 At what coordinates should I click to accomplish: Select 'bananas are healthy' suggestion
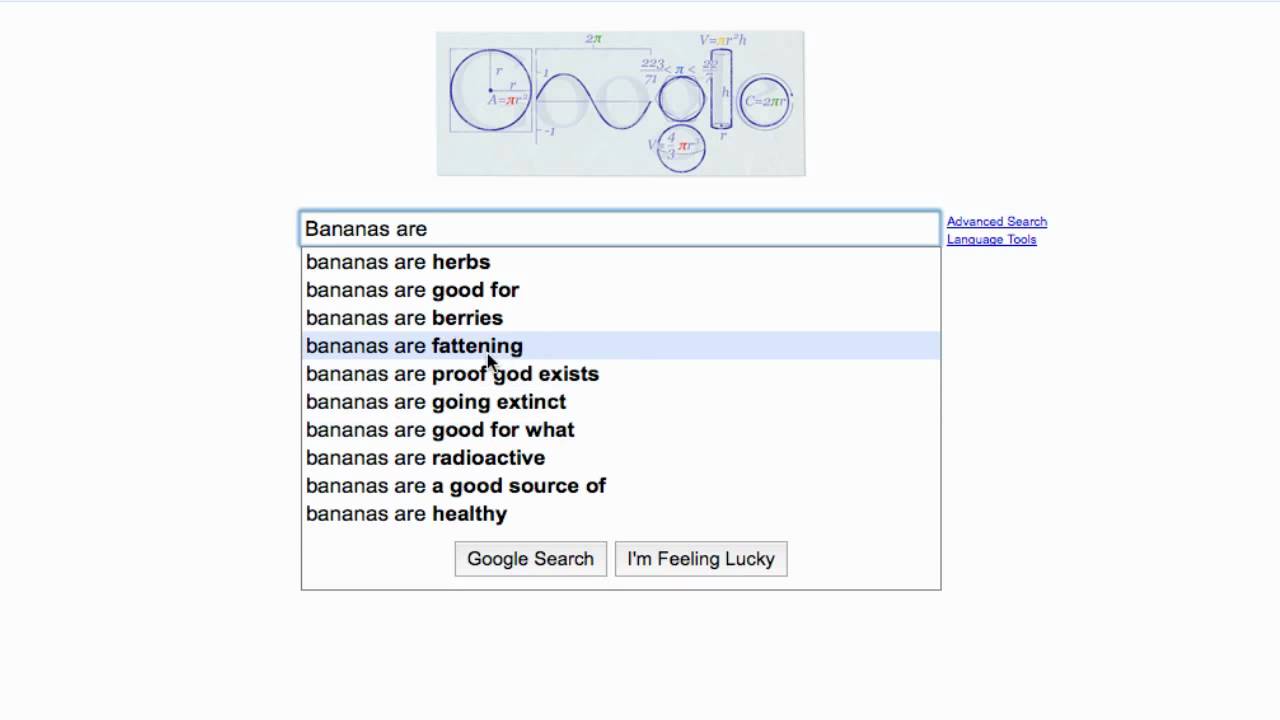point(406,514)
